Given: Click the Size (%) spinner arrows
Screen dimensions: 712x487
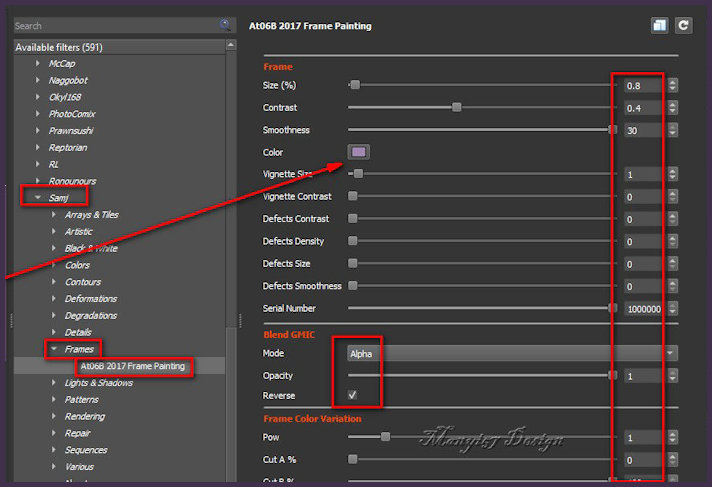Looking at the screenshot, I should [x=673, y=86].
